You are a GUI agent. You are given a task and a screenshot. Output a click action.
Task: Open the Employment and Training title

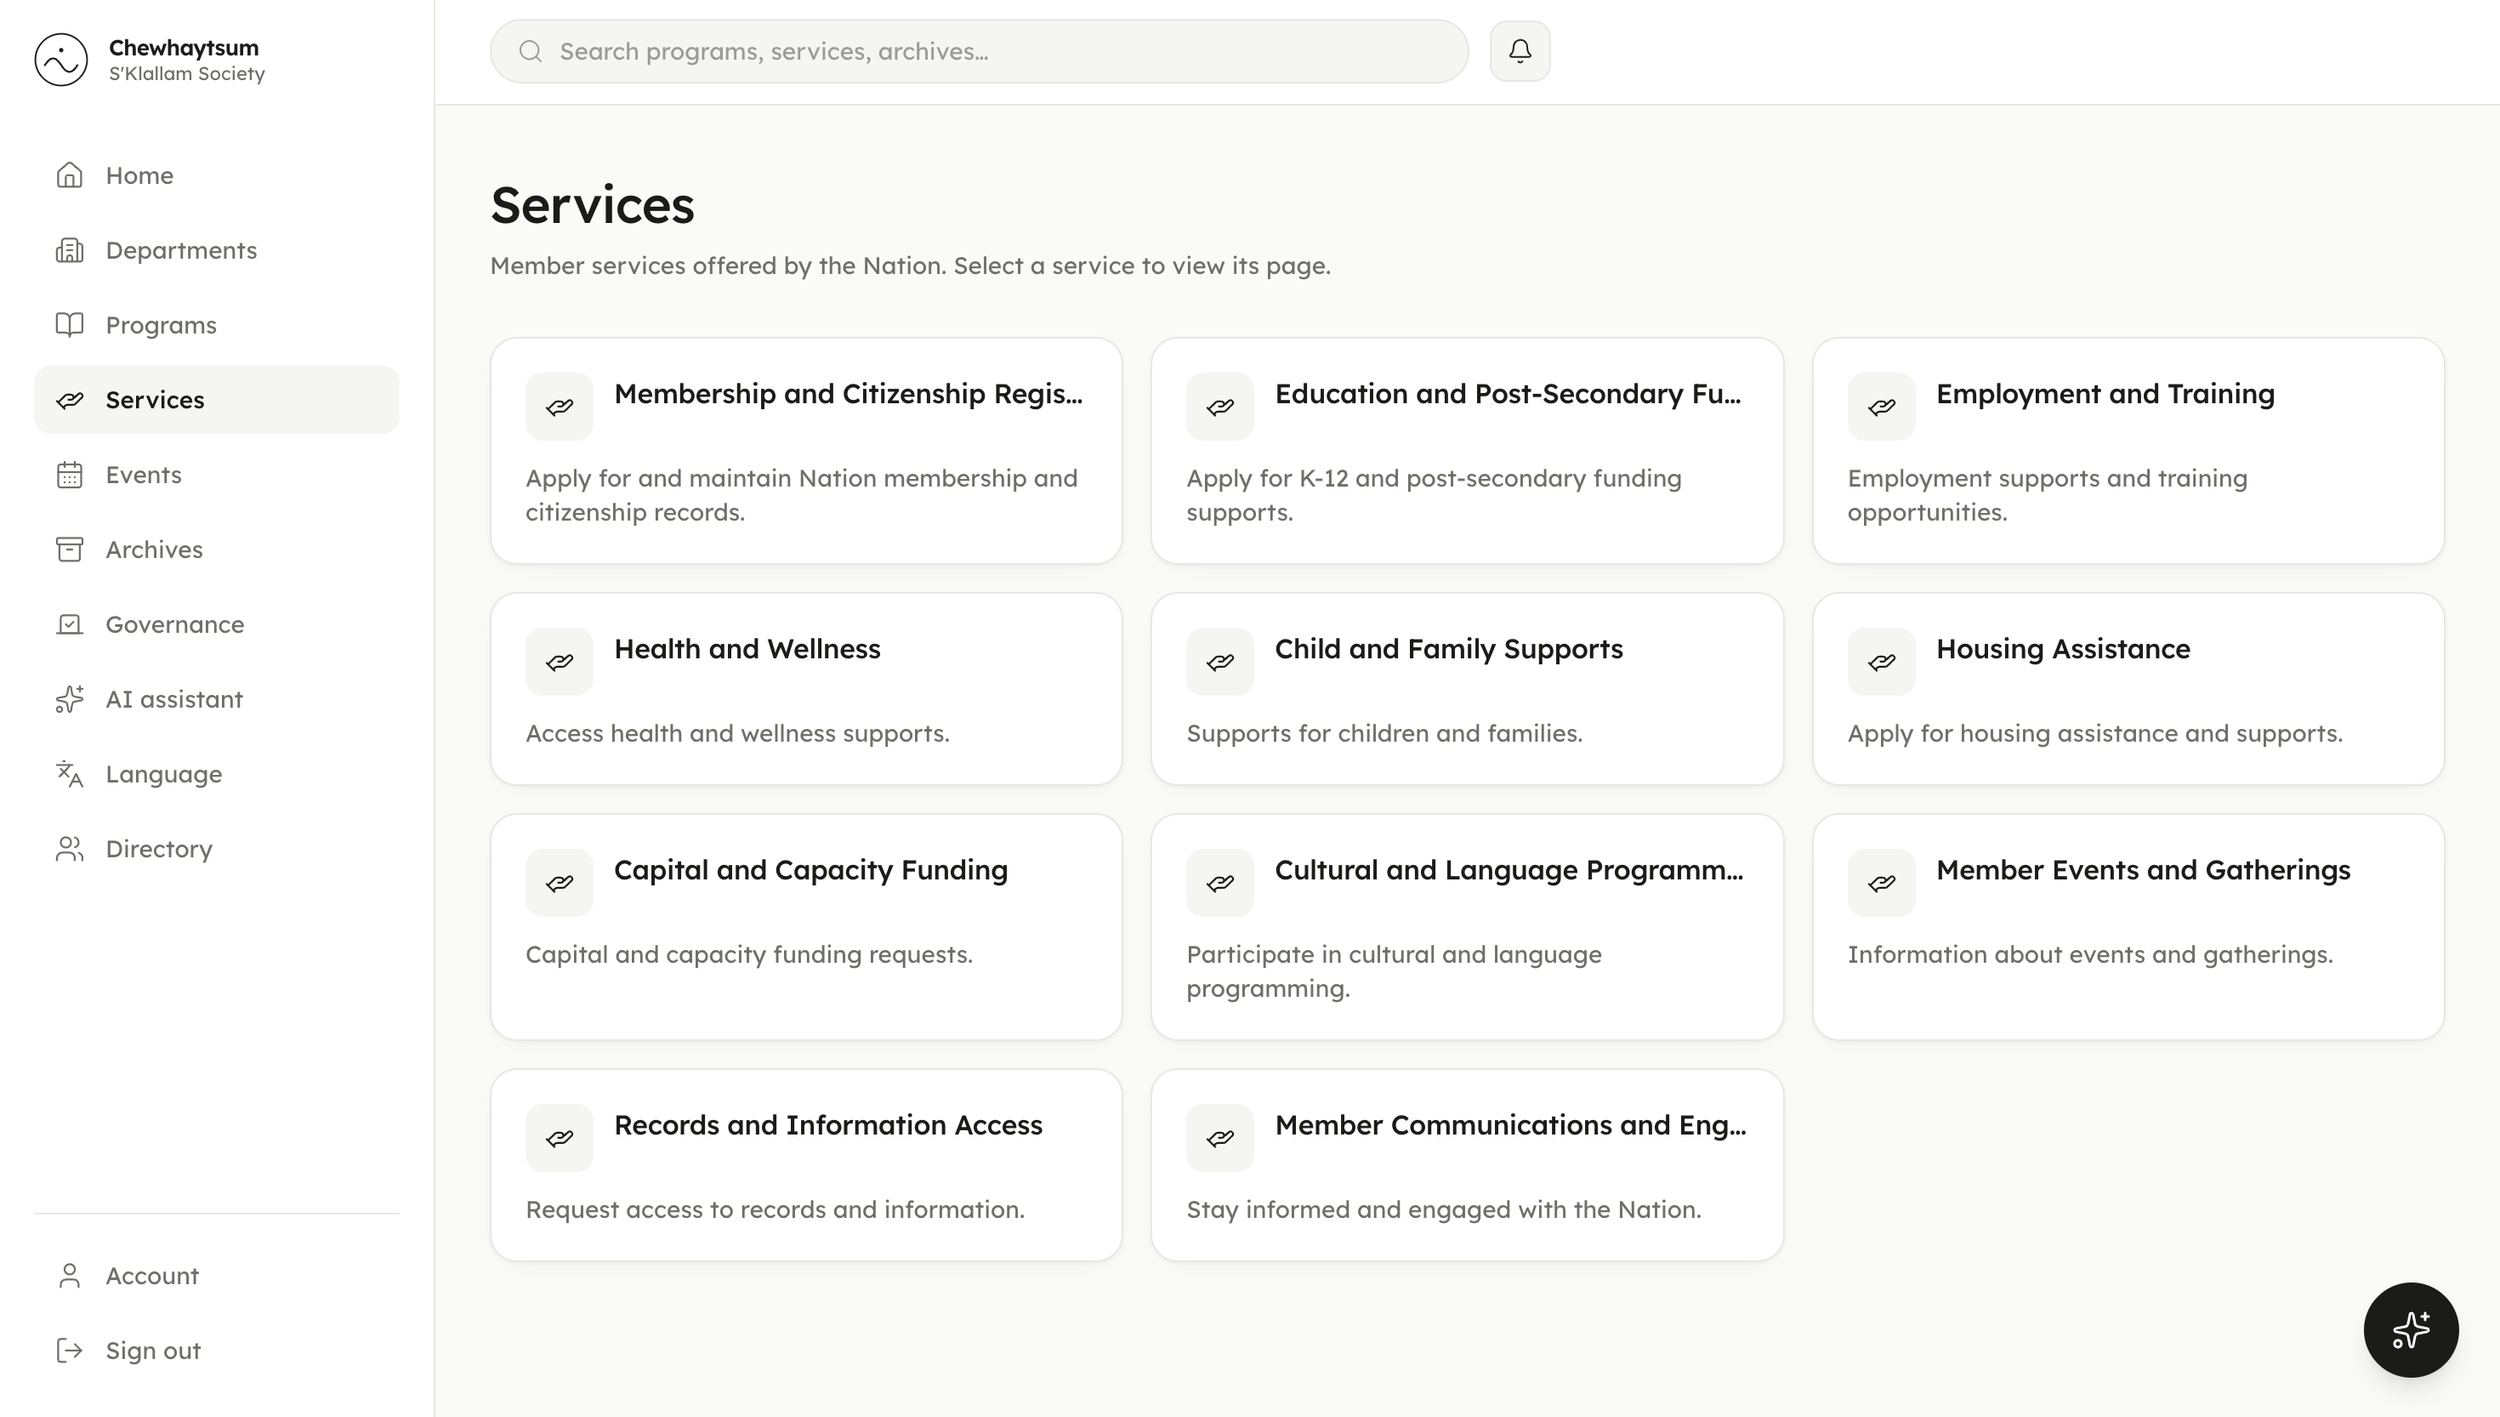(2105, 394)
